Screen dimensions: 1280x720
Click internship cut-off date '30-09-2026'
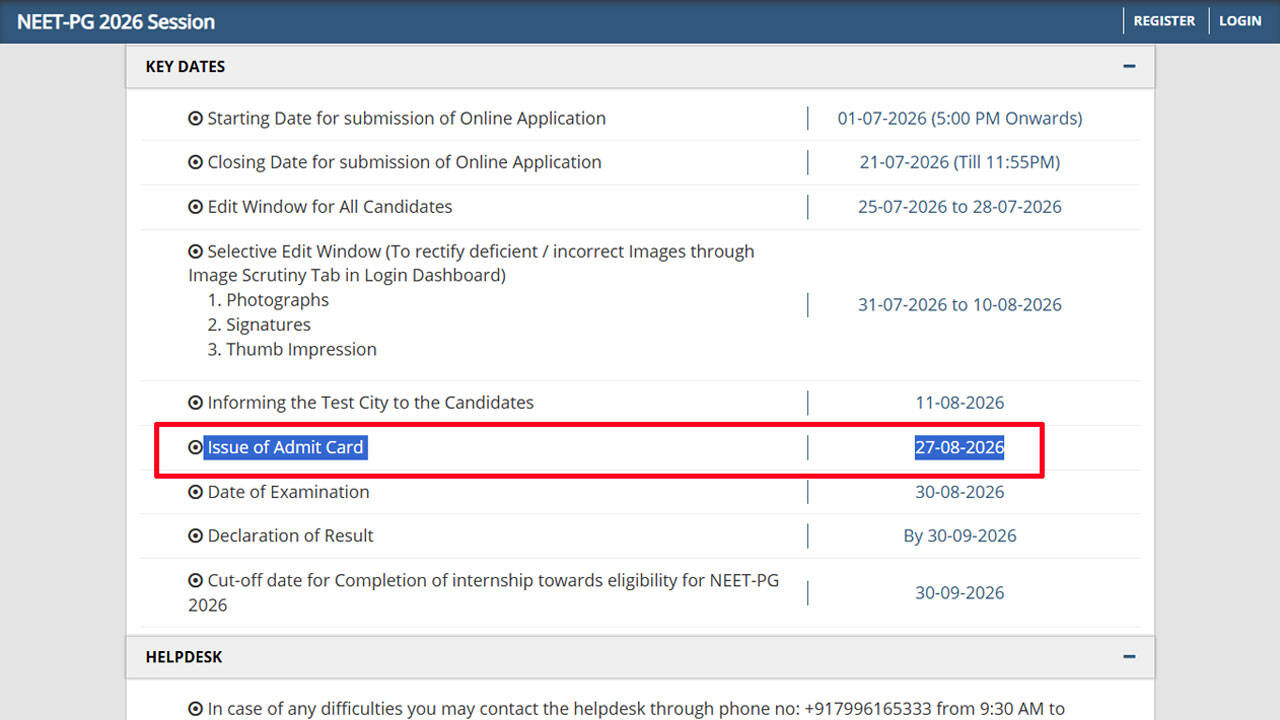pyautogui.click(x=960, y=592)
